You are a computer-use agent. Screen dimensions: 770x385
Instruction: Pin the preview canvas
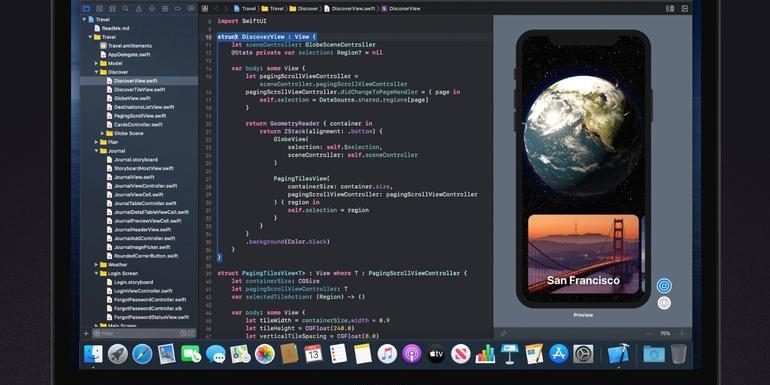click(503, 333)
